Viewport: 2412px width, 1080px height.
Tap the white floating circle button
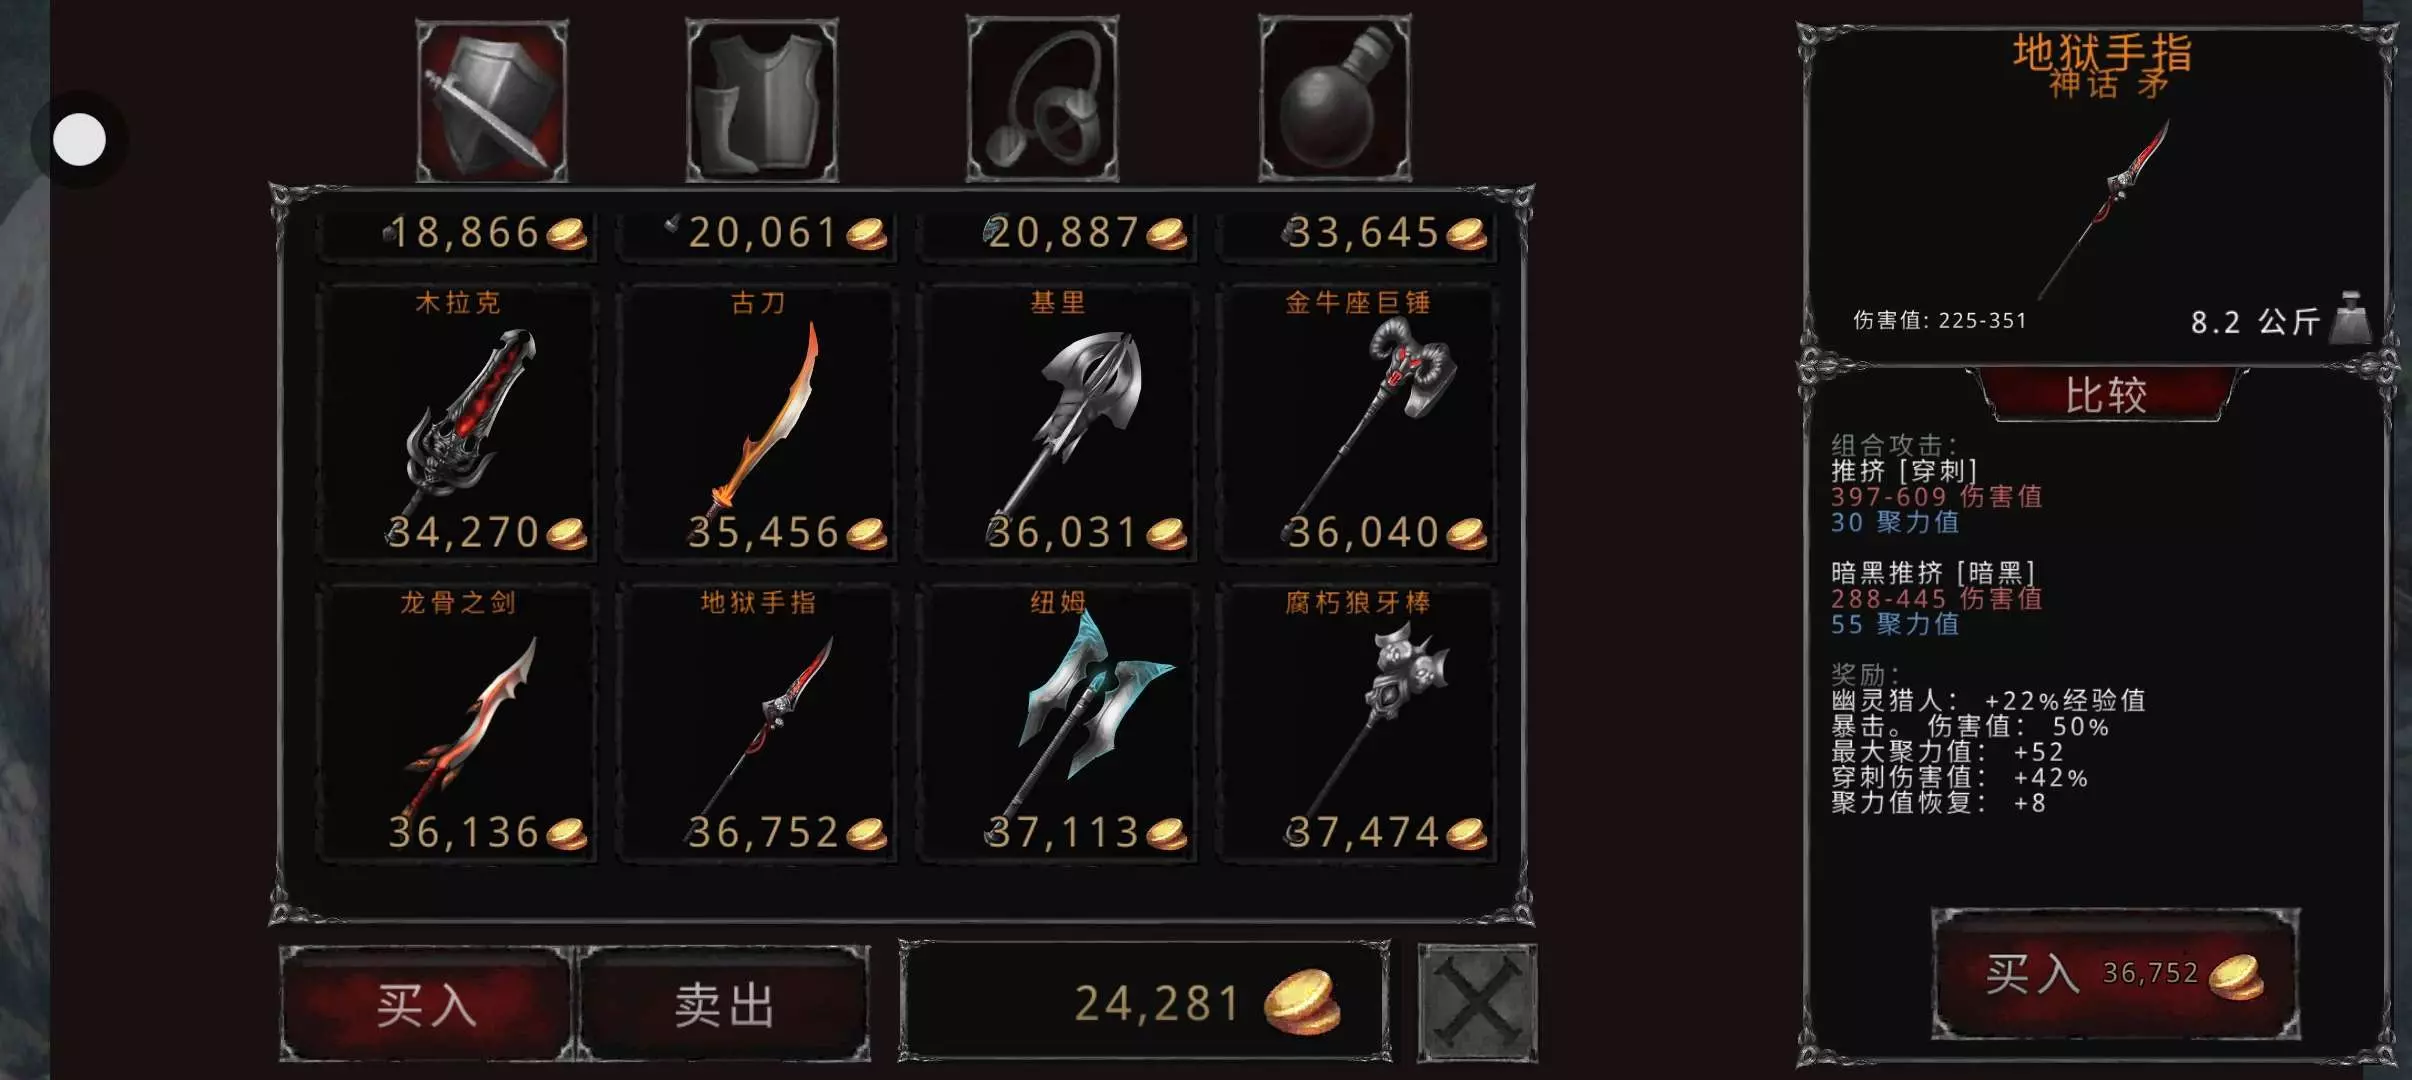pyautogui.click(x=79, y=139)
